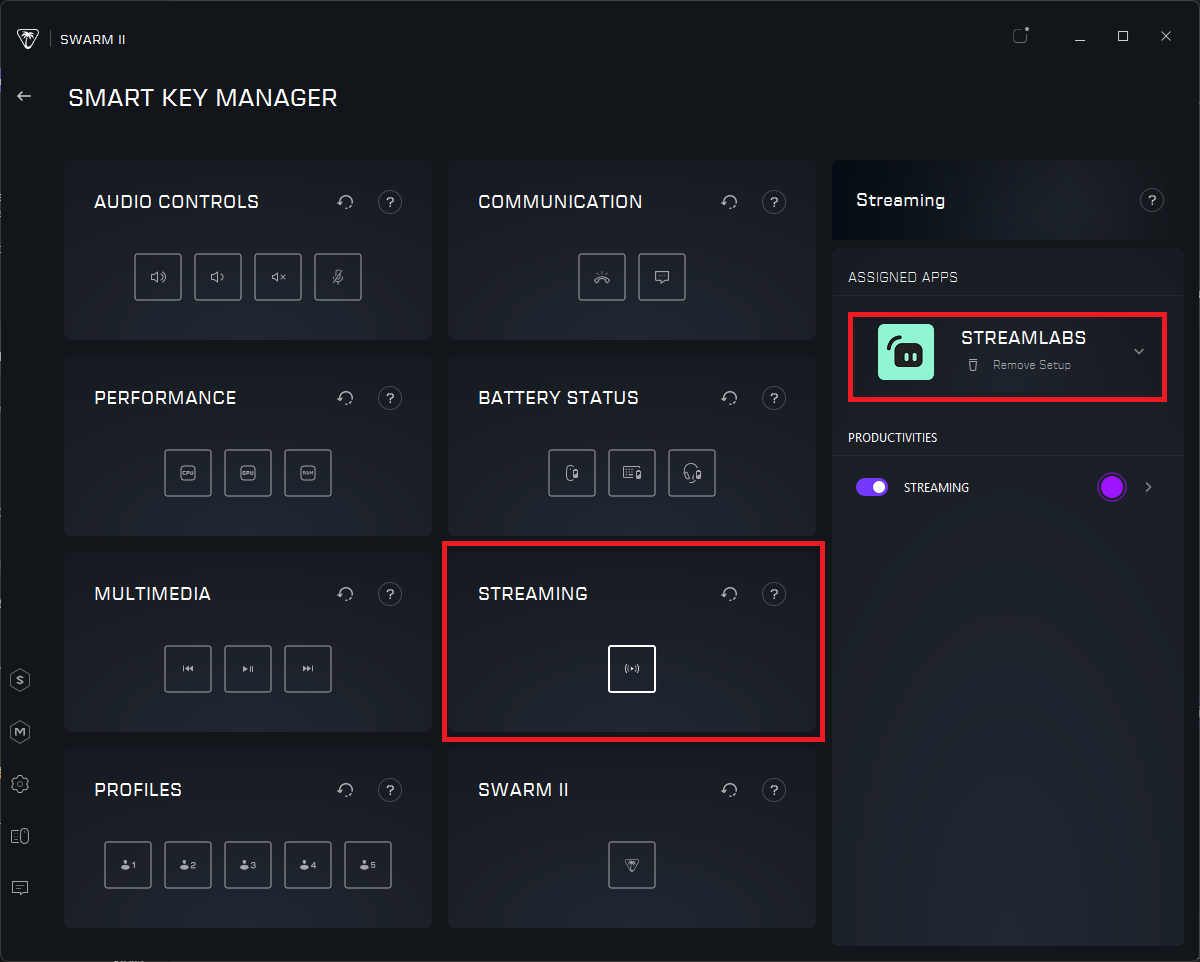The image size is (1200, 962).
Task: Select profile 4 smart key
Action: tap(308, 865)
